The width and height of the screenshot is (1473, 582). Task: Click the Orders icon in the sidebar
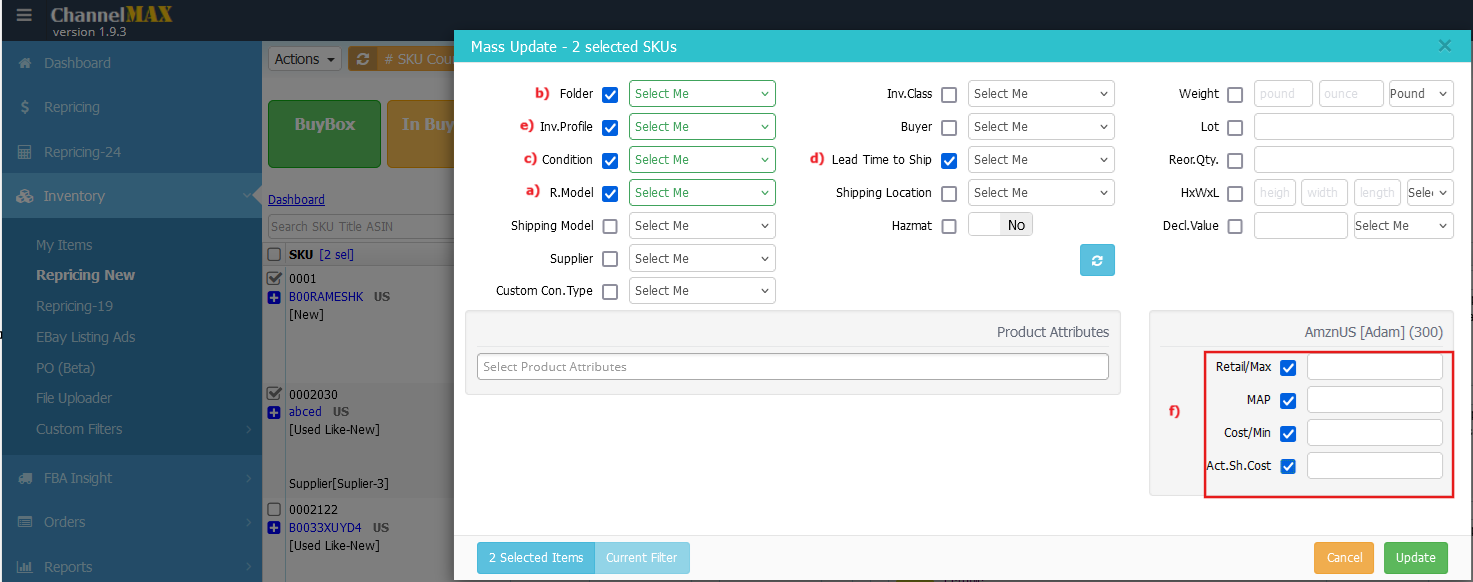(25, 522)
